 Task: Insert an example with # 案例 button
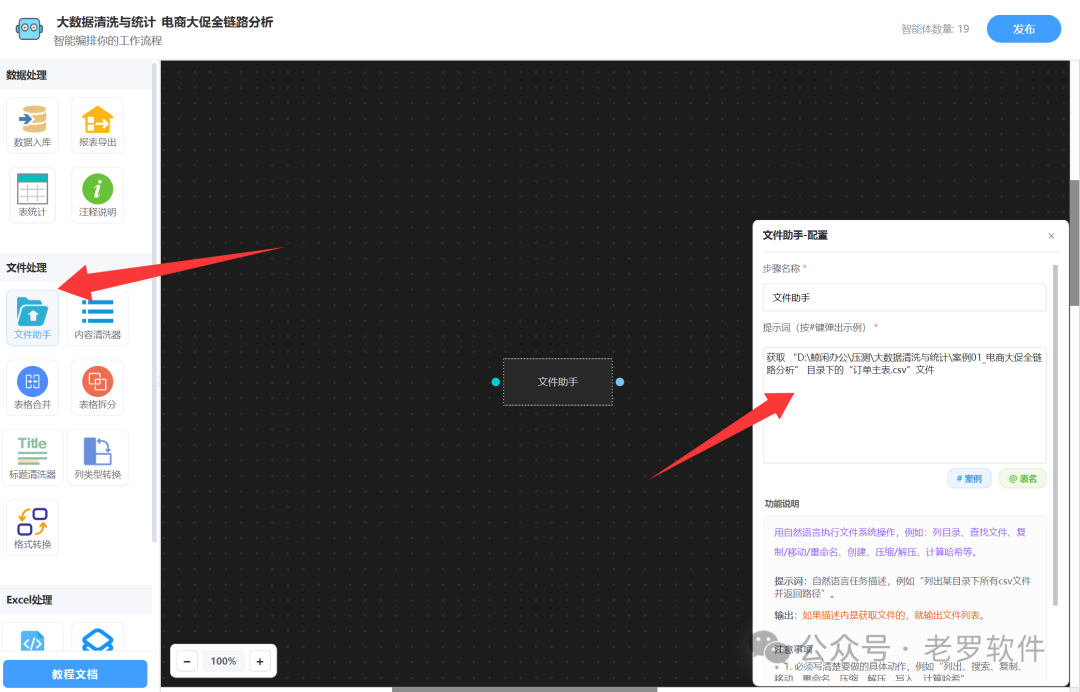[x=969, y=479]
